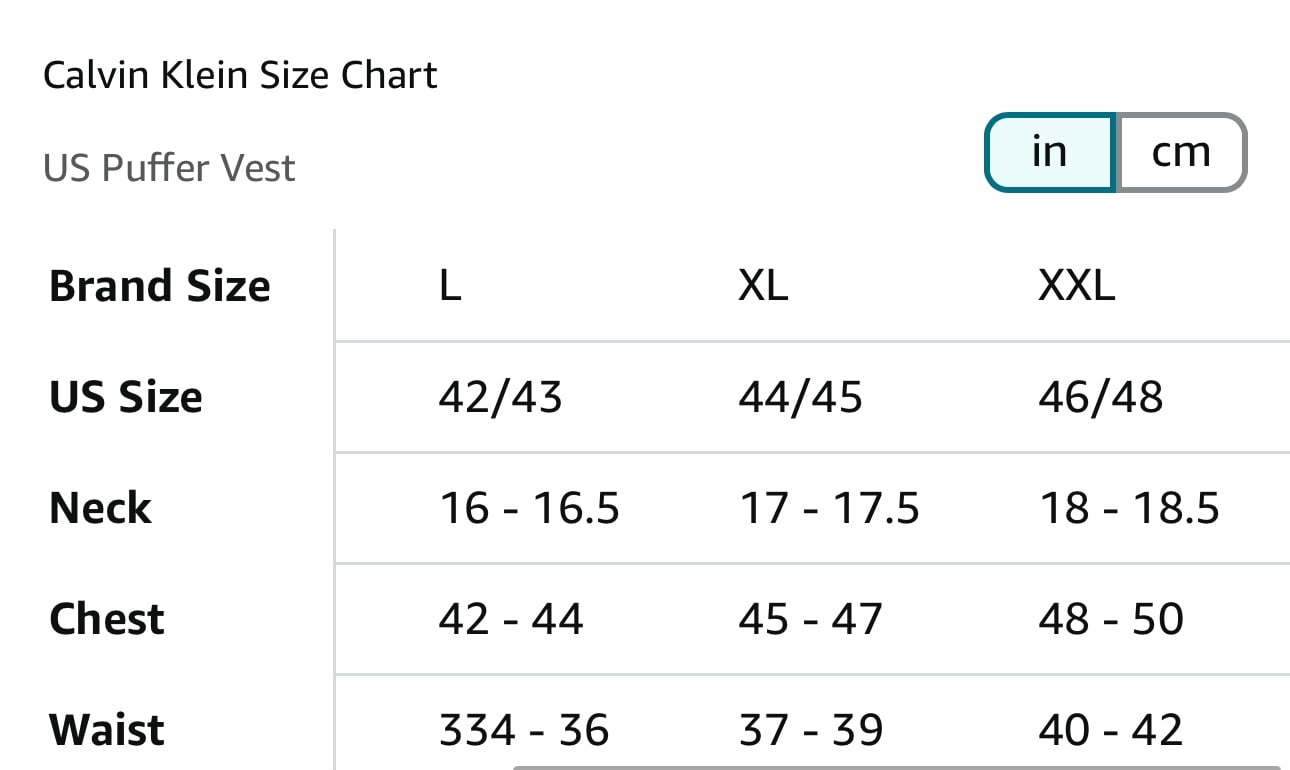The height and width of the screenshot is (770, 1290).
Task: Click the Calvin Klein Size Chart heading
Action: 240,76
